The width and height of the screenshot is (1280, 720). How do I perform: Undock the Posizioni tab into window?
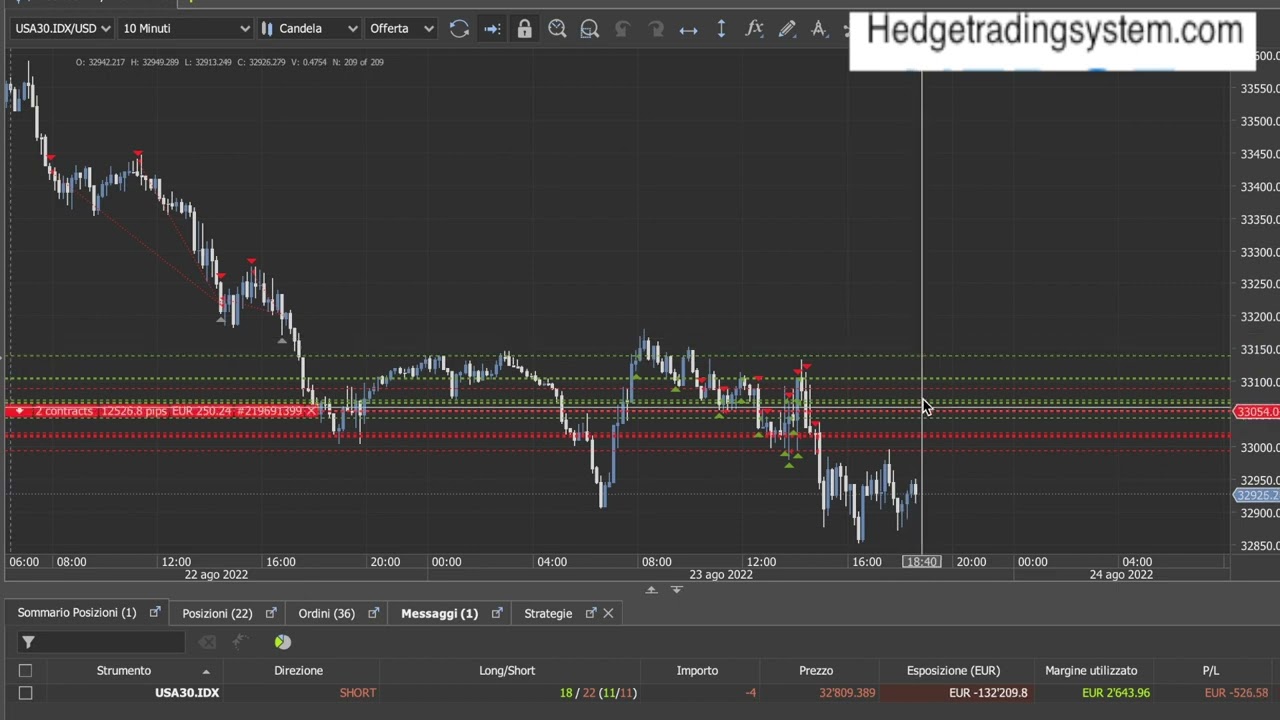[270, 613]
